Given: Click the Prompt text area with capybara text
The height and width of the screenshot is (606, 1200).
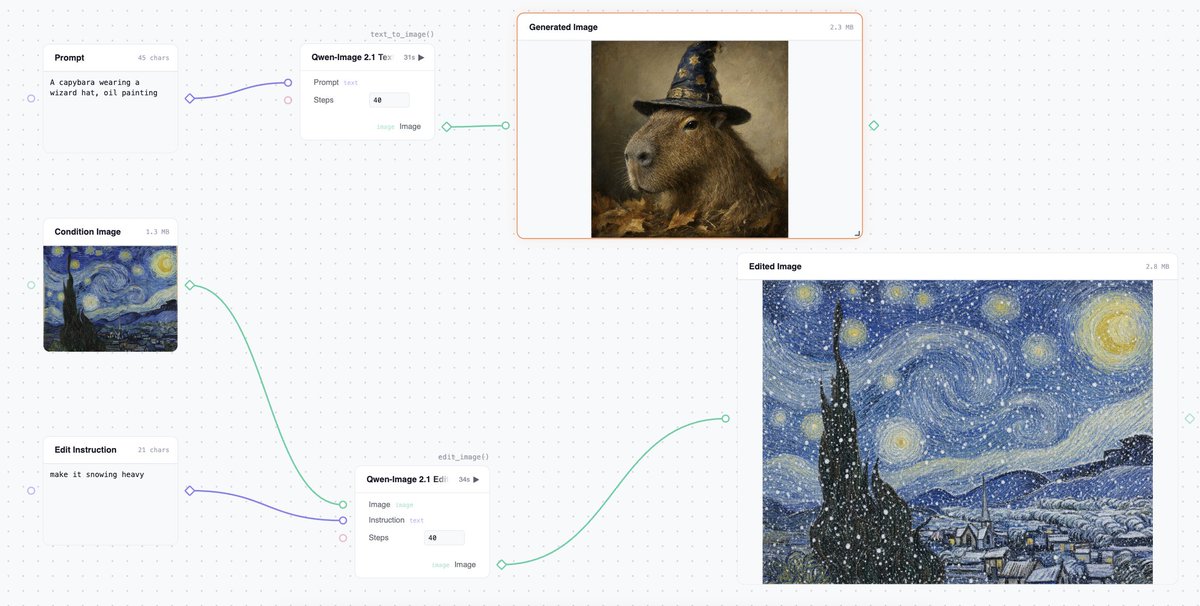Looking at the screenshot, I should pos(110,111).
